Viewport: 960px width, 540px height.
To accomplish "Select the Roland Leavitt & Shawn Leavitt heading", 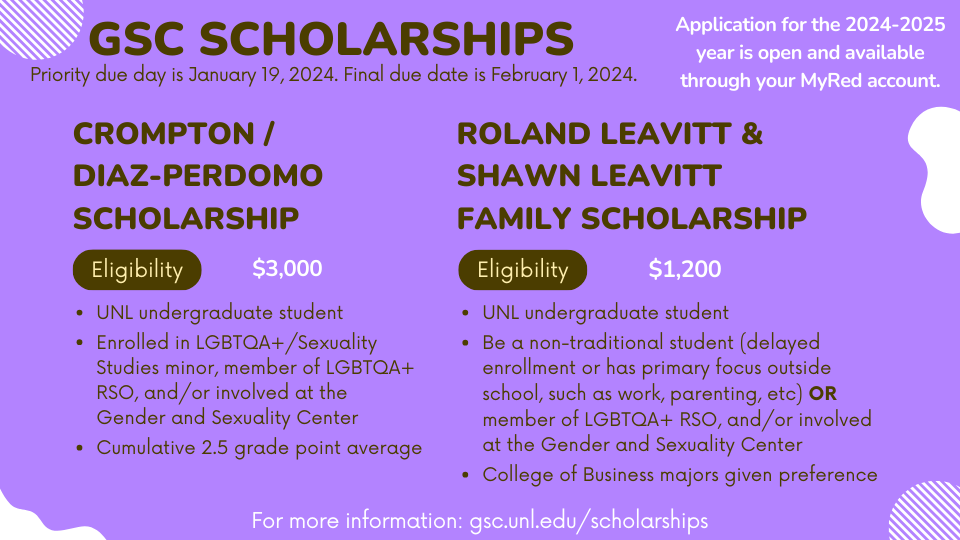I will pyautogui.click(x=610, y=154).
